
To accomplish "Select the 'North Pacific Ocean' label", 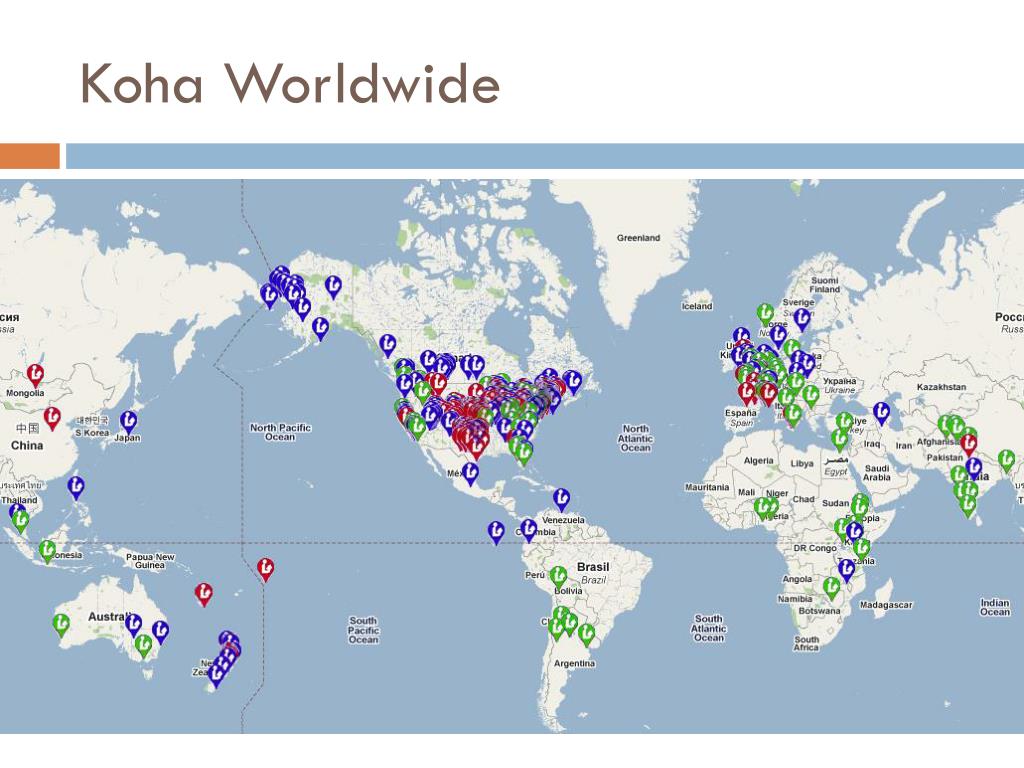I will pyautogui.click(x=280, y=432).
